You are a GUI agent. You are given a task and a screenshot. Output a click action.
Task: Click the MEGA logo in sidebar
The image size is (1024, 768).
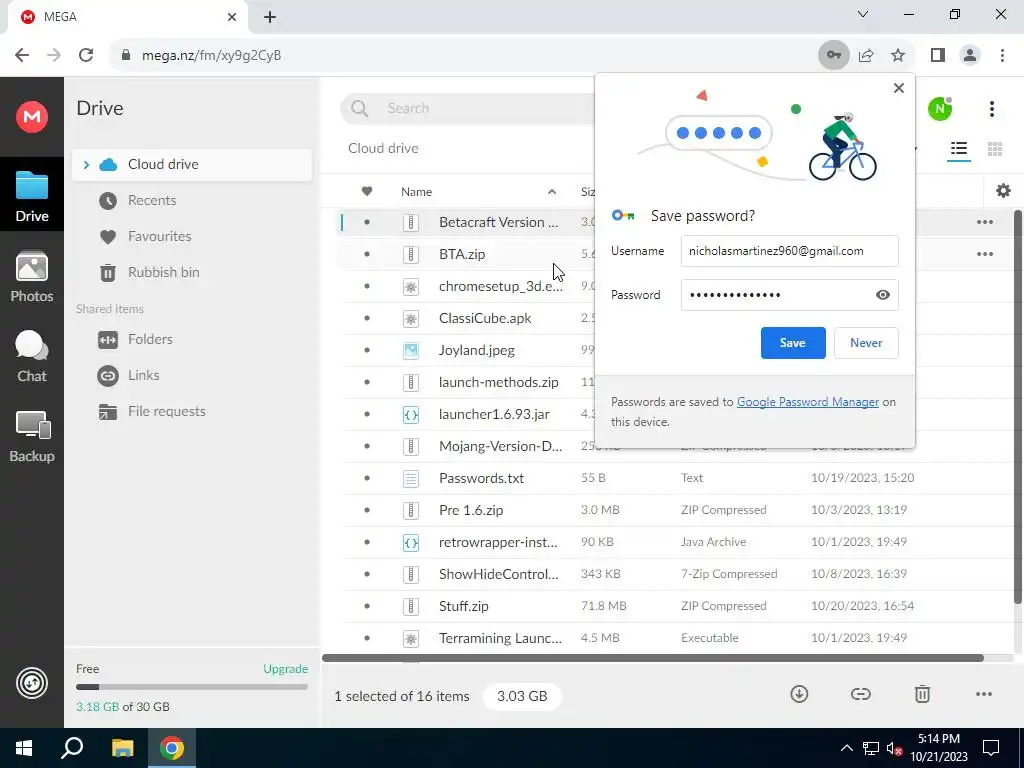[31, 117]
